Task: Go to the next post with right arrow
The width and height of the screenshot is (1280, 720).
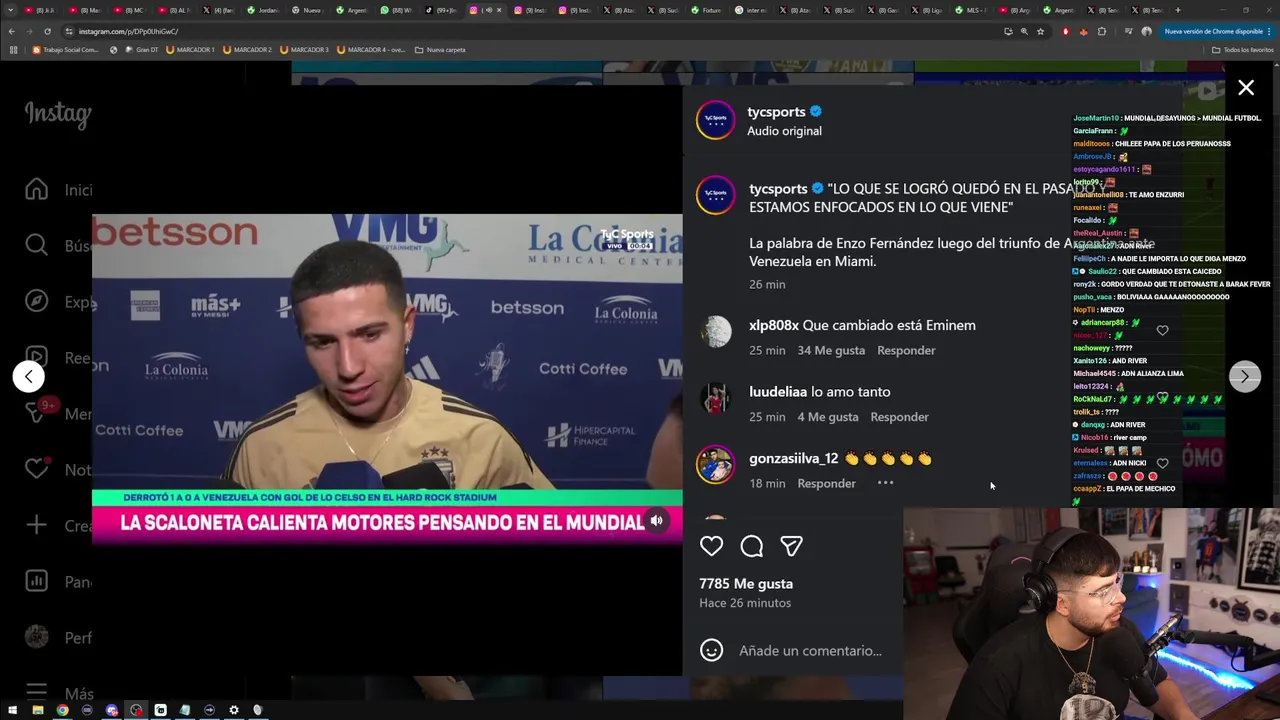Action: coord(1244,376)
